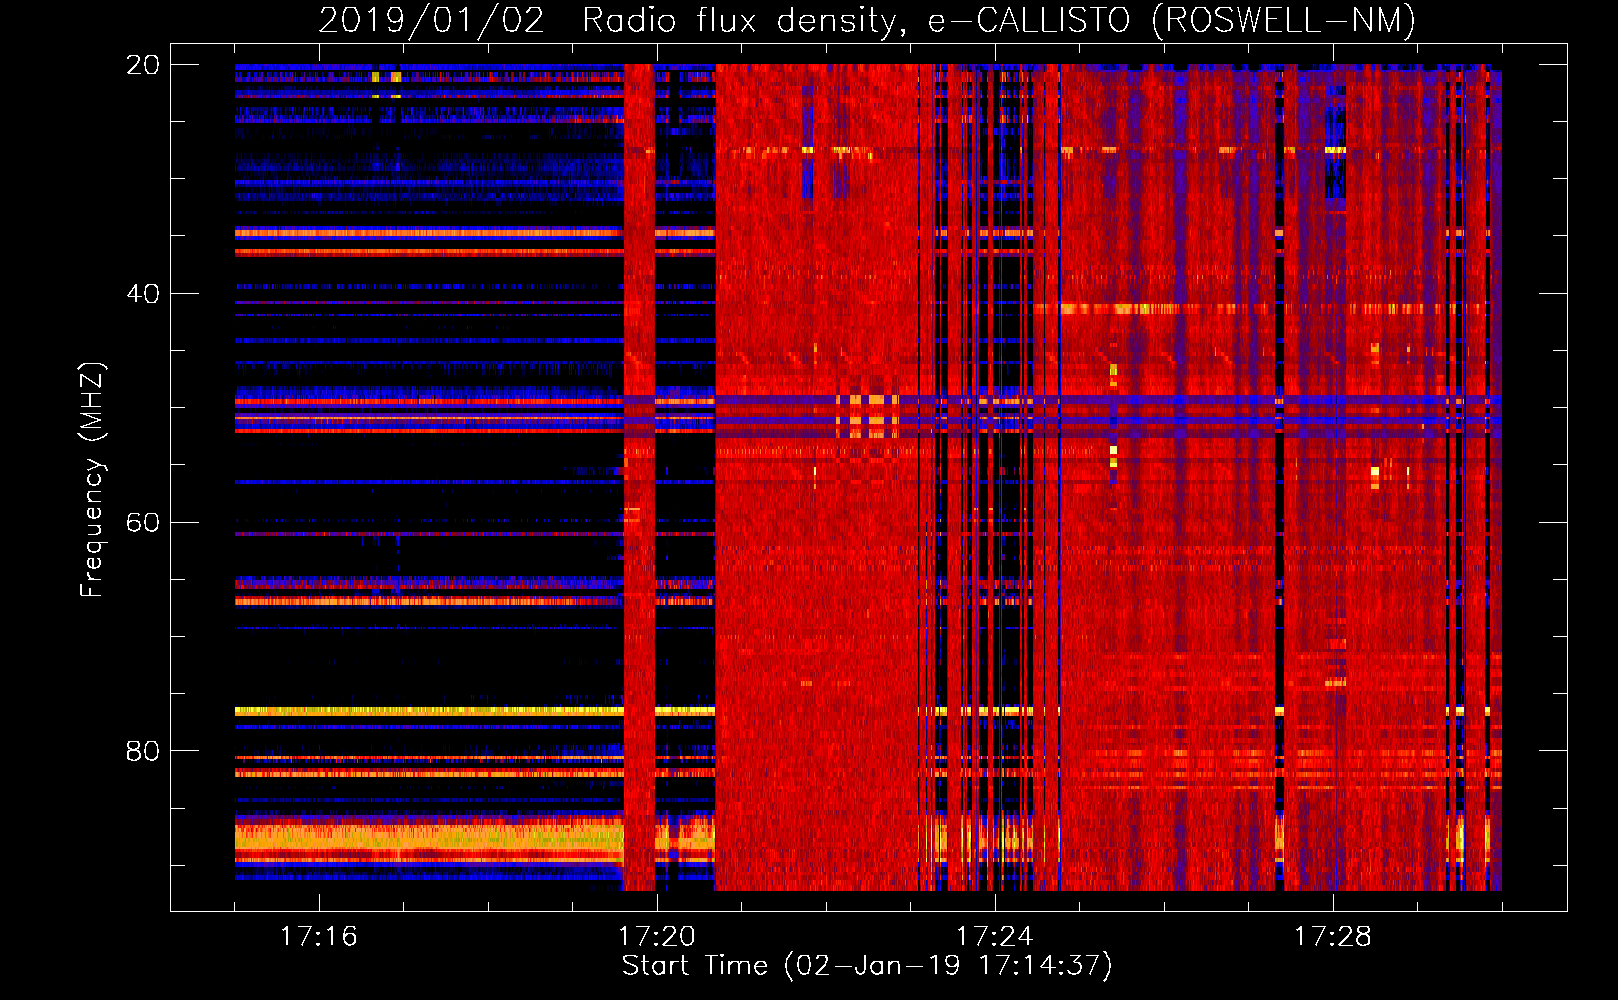Click the 'Start Time (02-Jan-19 17:14:37)' label

tap(867, 966)
